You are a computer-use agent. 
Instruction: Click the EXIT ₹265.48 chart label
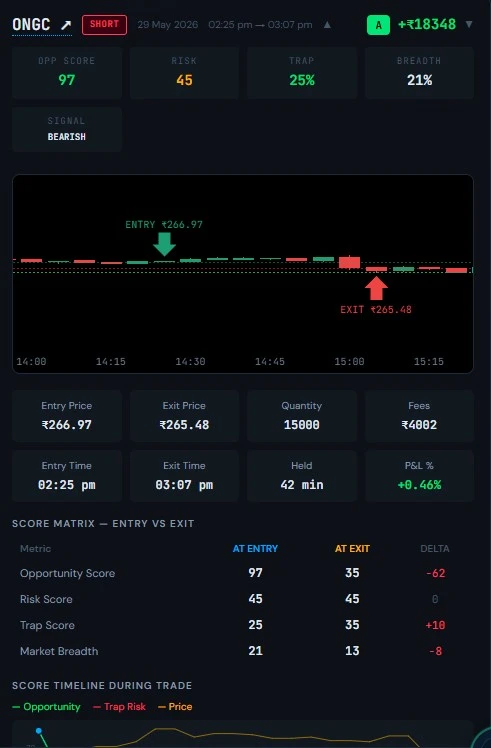(376, 310)
